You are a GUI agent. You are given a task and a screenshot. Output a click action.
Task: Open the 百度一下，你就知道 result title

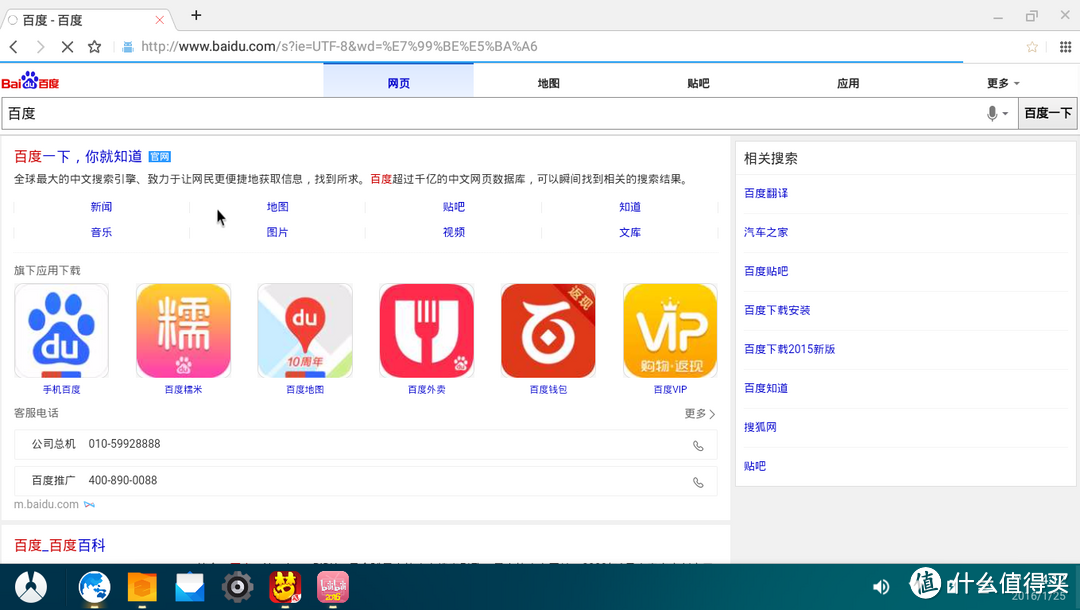[78, 156]
